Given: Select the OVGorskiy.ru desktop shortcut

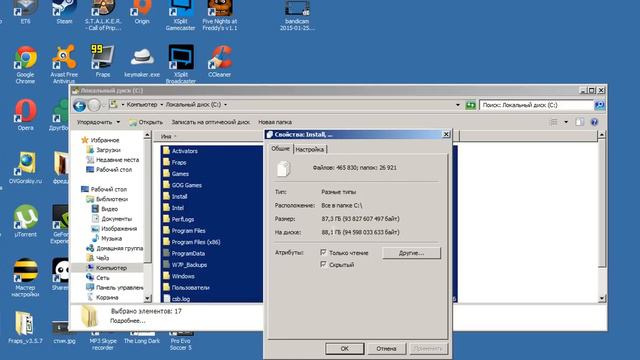Looking at the screenshot, I should pos(25,168).
